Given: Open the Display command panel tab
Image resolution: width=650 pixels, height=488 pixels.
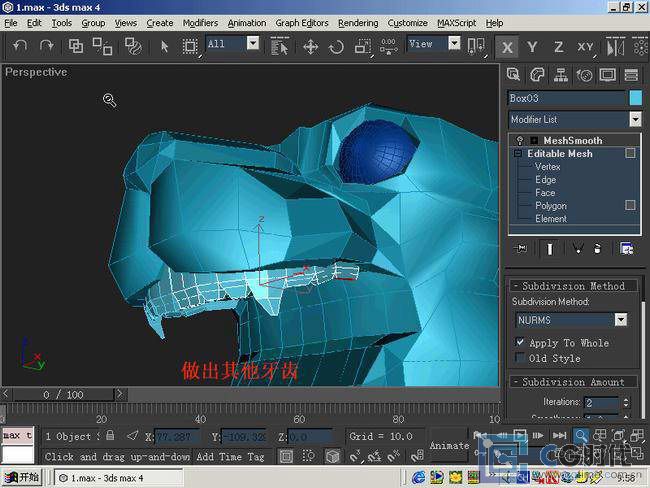Looking at the screenshot, I should (x=608, y=75).
